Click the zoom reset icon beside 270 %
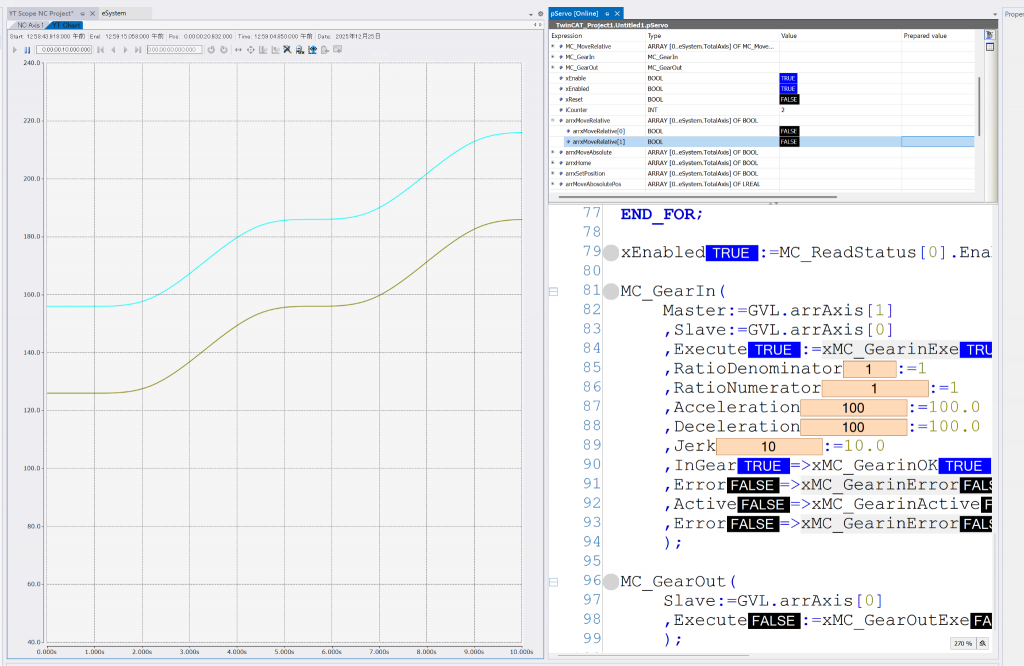Screen dimensions: 1024x666 point(984,643)
